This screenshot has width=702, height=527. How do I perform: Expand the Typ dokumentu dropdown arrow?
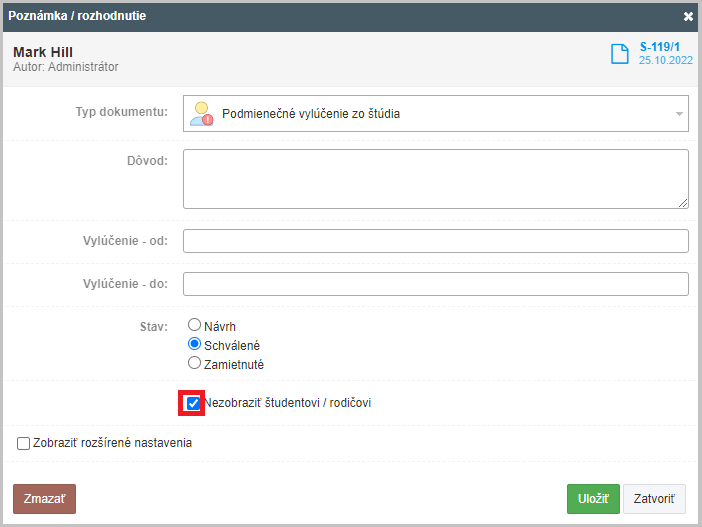tap(679, 114)
